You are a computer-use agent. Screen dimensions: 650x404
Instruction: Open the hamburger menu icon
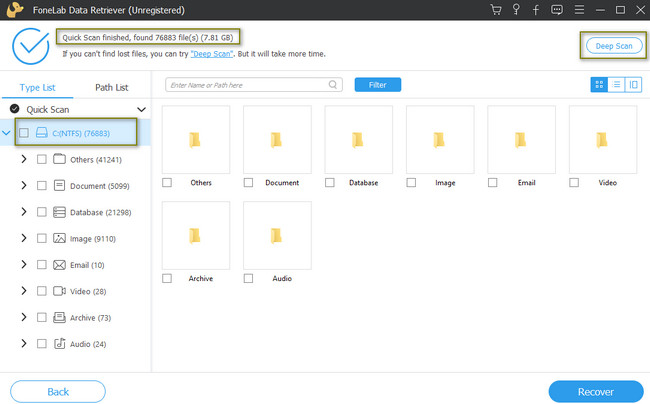coord(579,10)
